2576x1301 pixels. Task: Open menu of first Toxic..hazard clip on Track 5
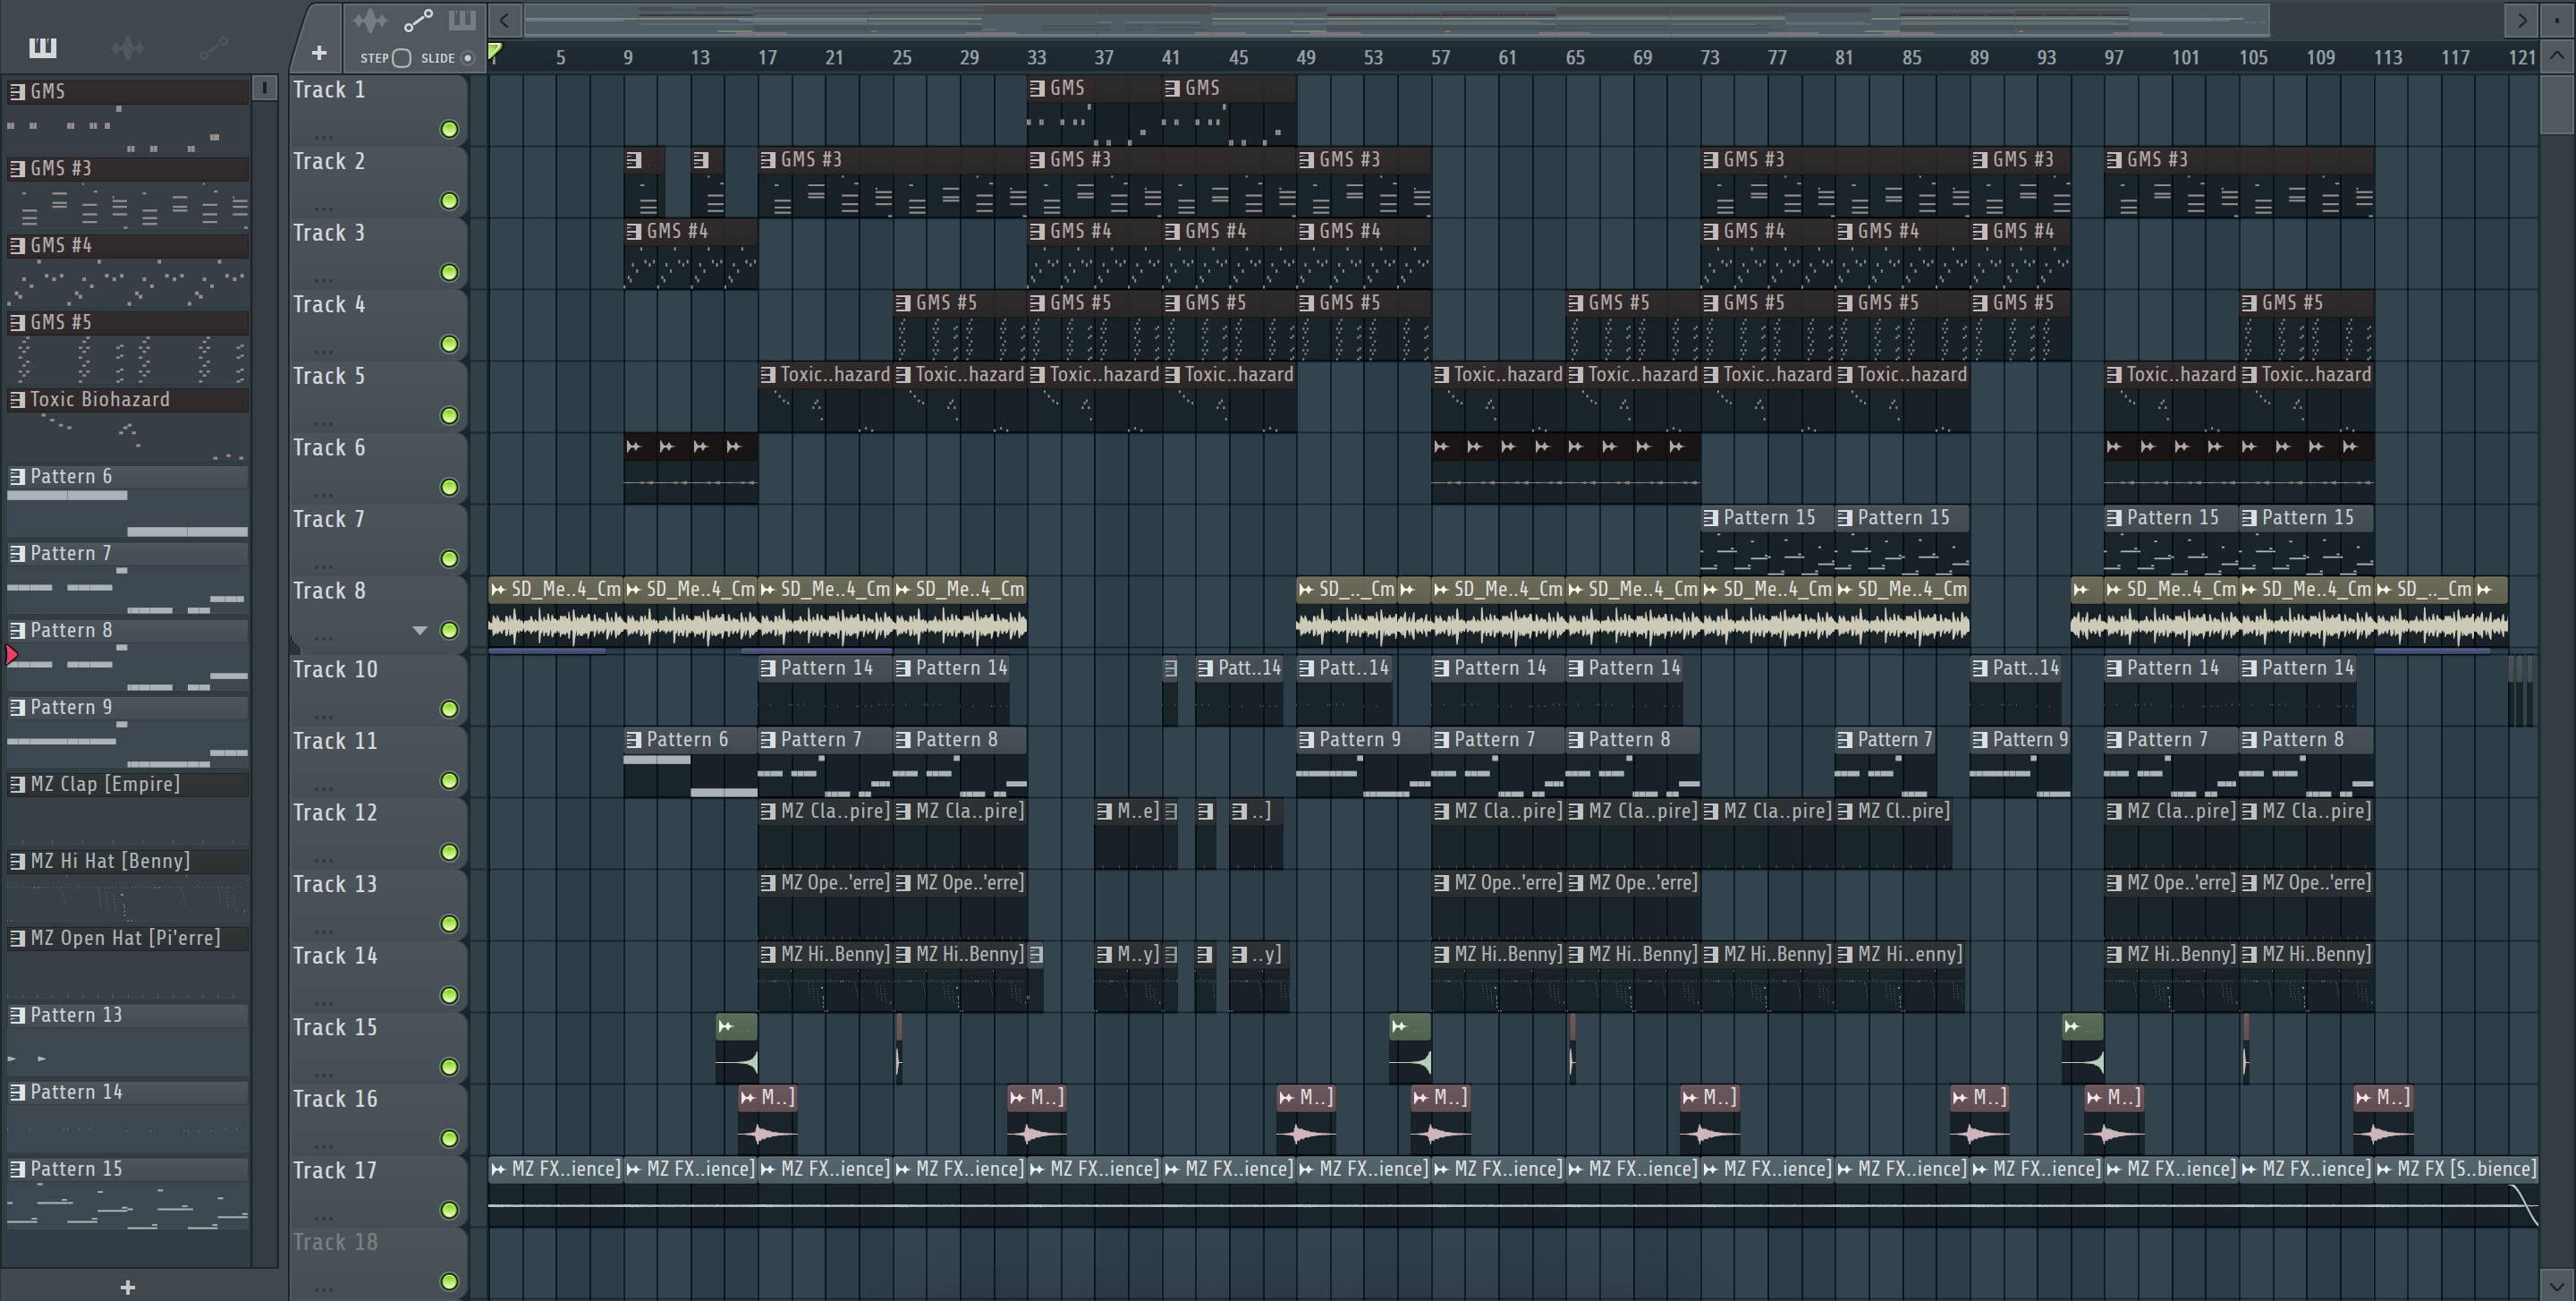(768, 375)
